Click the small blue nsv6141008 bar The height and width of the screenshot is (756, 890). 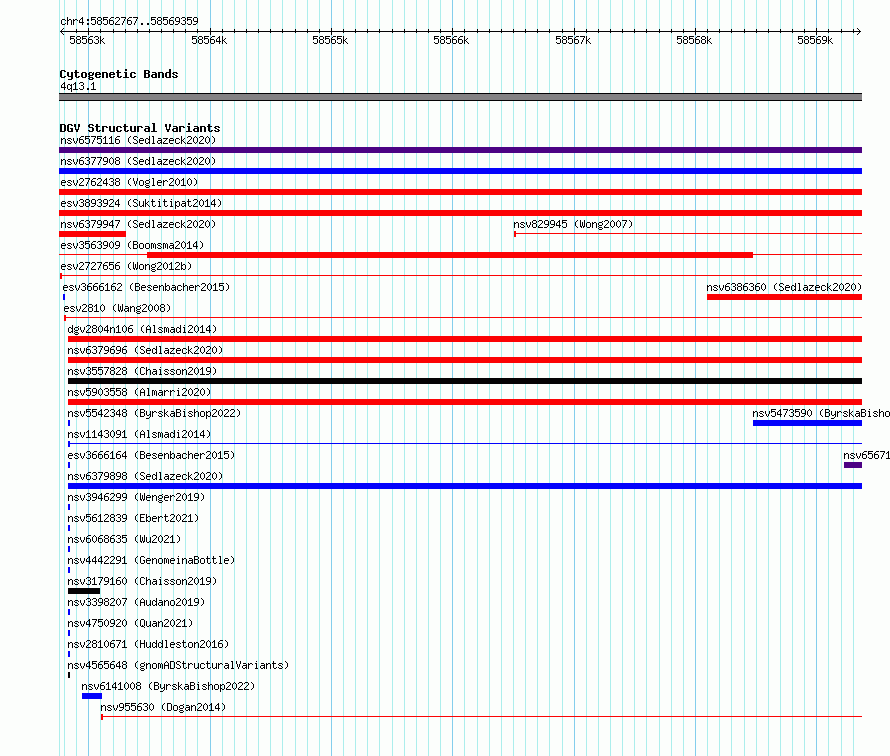pyautogui.click(x=92, y=696)
